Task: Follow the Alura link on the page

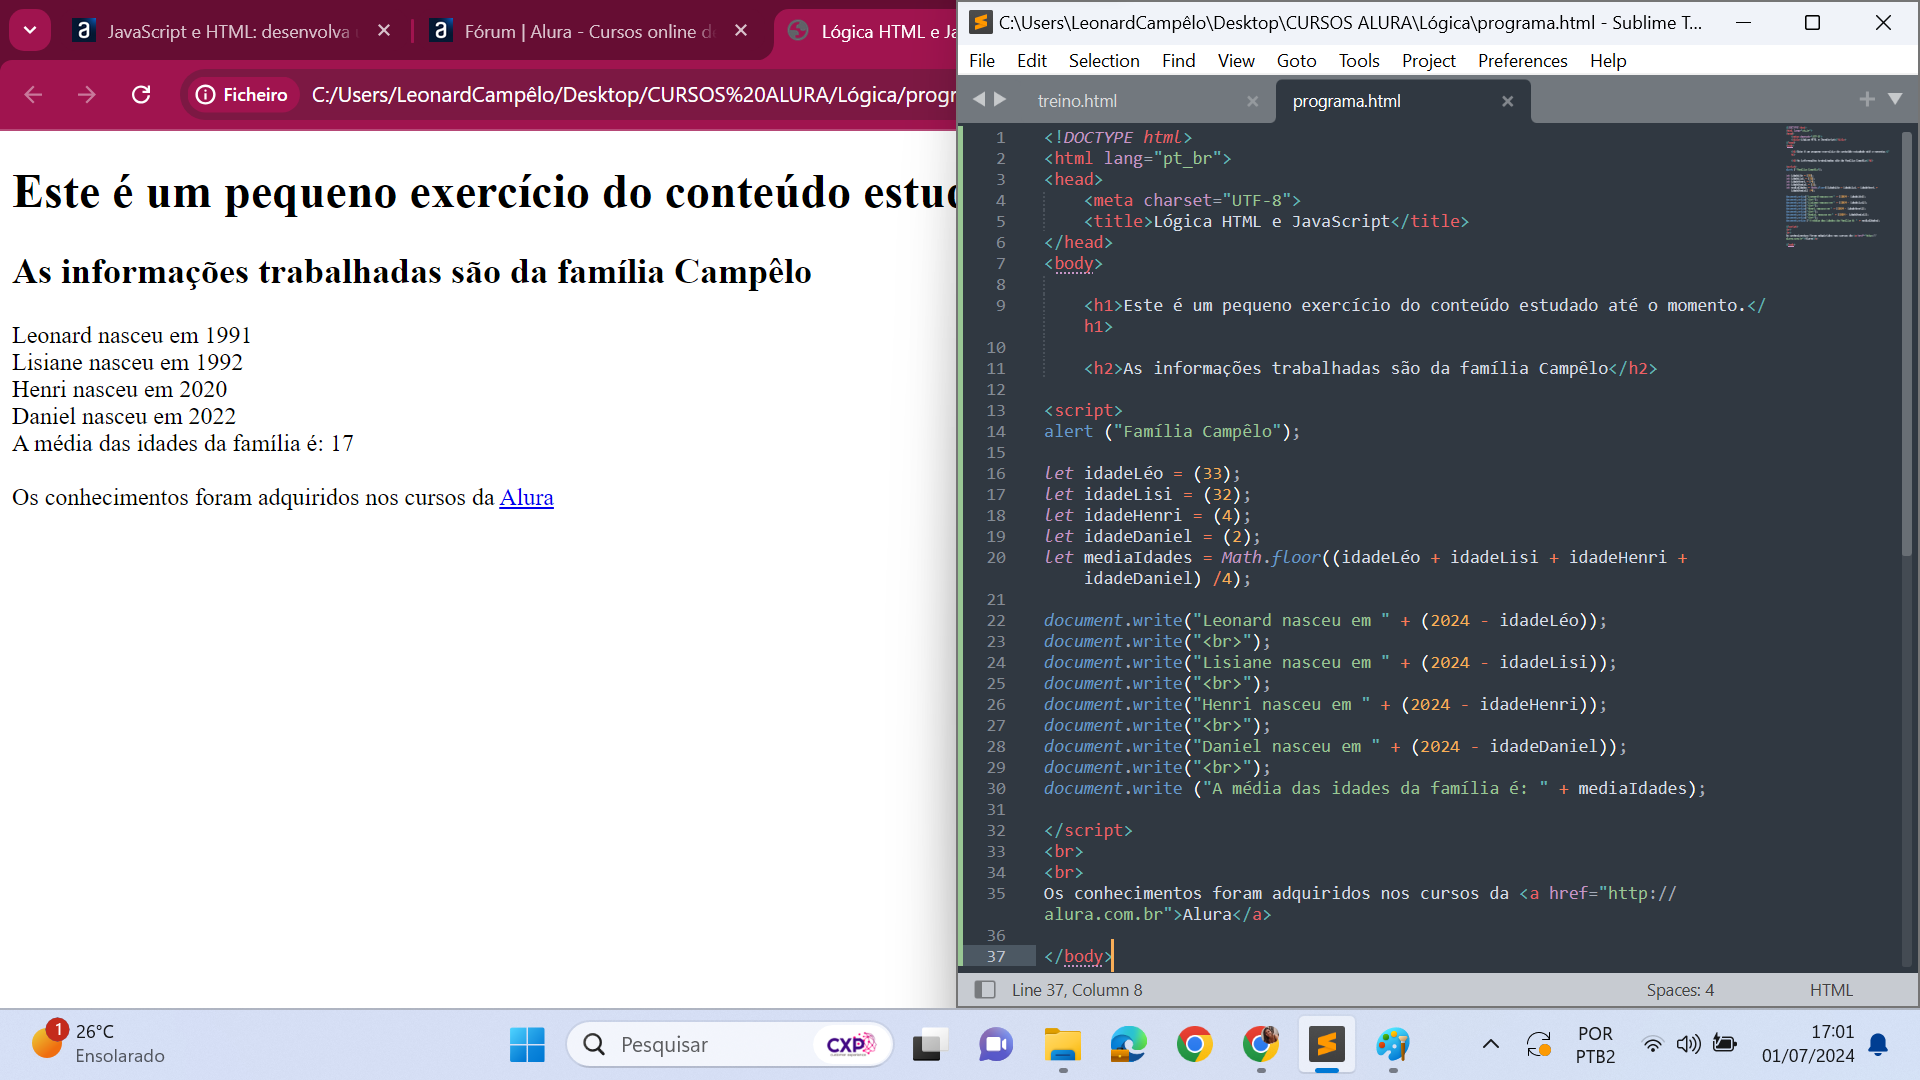Action: tap(526, 497)
